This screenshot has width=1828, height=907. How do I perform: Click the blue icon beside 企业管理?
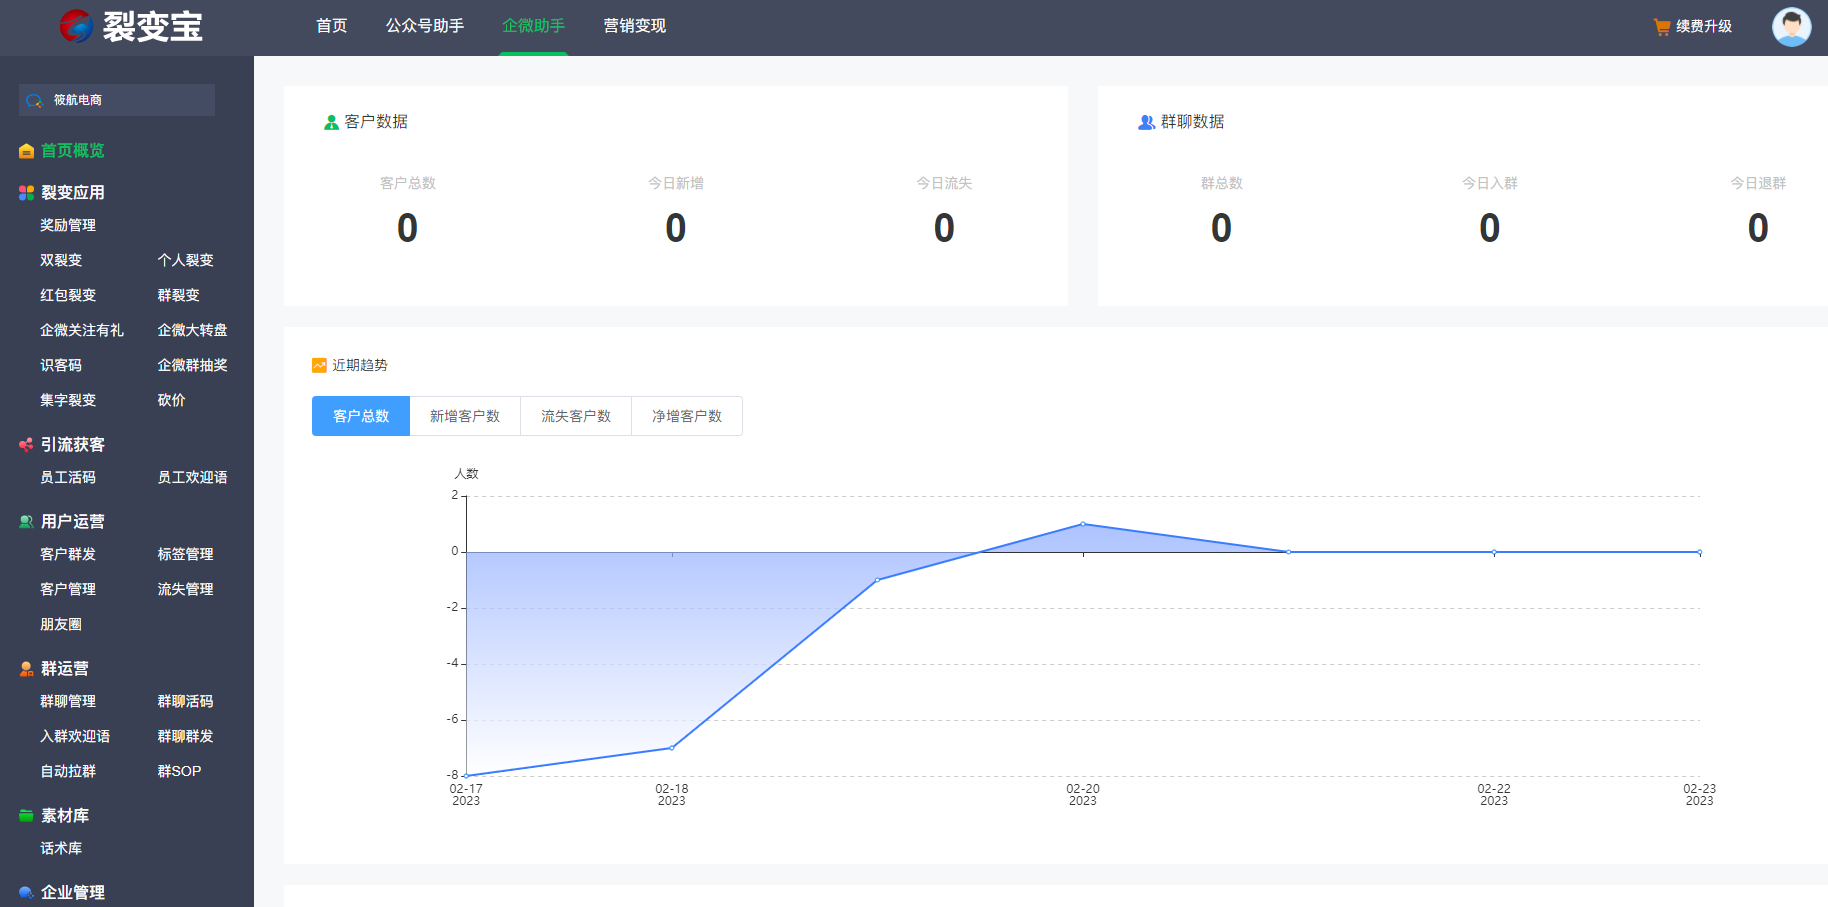click(x=27, y=893)
